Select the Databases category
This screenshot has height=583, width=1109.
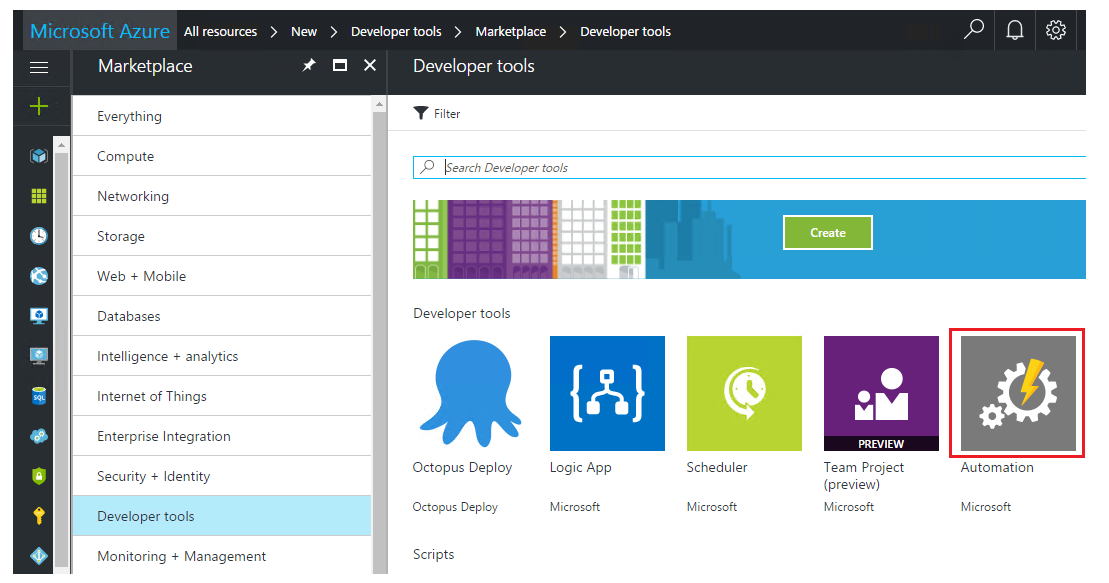click(222, 316)
